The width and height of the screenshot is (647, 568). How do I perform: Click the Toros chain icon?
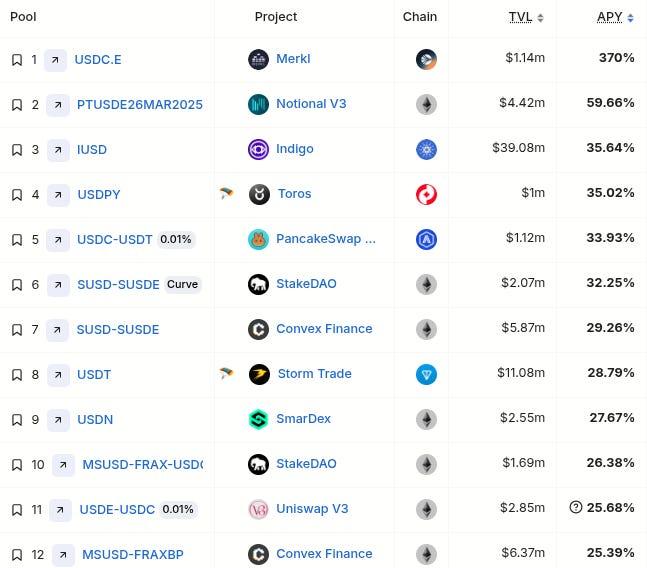click(427, 194)
